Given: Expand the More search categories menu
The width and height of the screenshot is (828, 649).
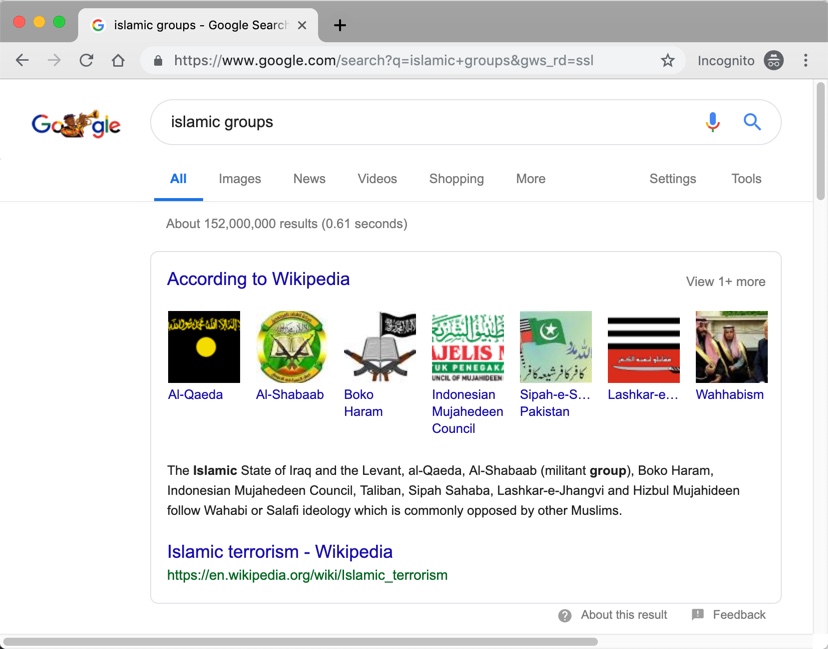Looking at the screenshot, I should click(531, 178).
